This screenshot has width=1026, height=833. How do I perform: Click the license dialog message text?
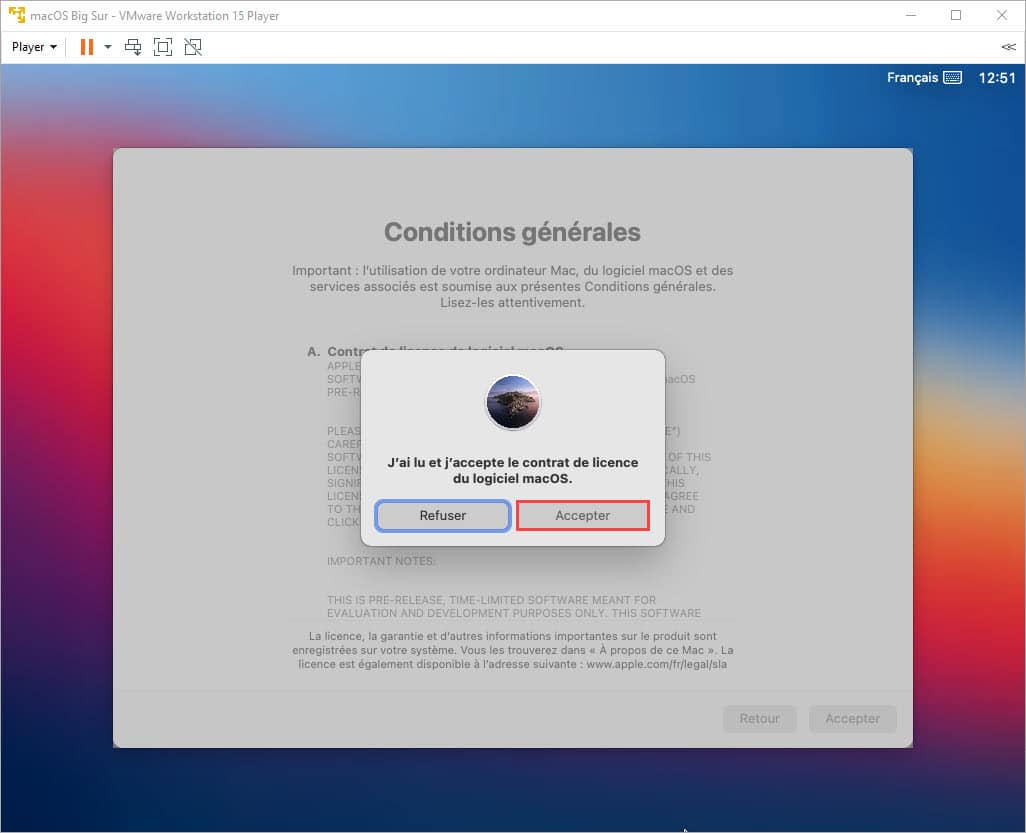(513, 470)
